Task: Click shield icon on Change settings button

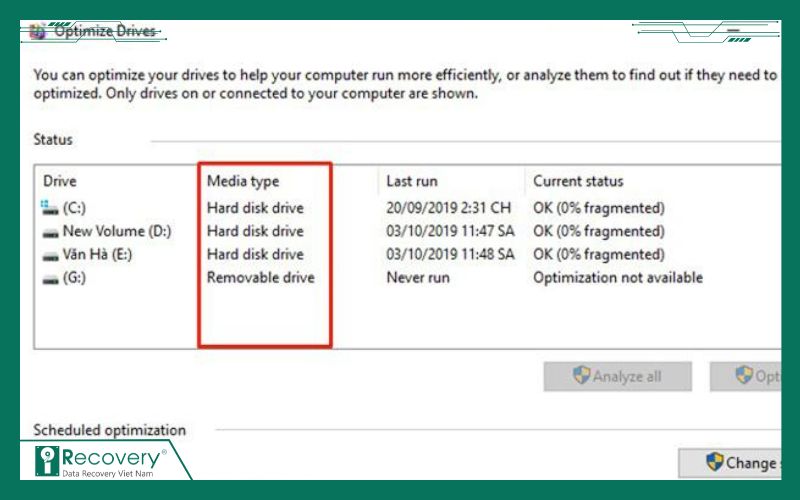Action: (714, 462)
